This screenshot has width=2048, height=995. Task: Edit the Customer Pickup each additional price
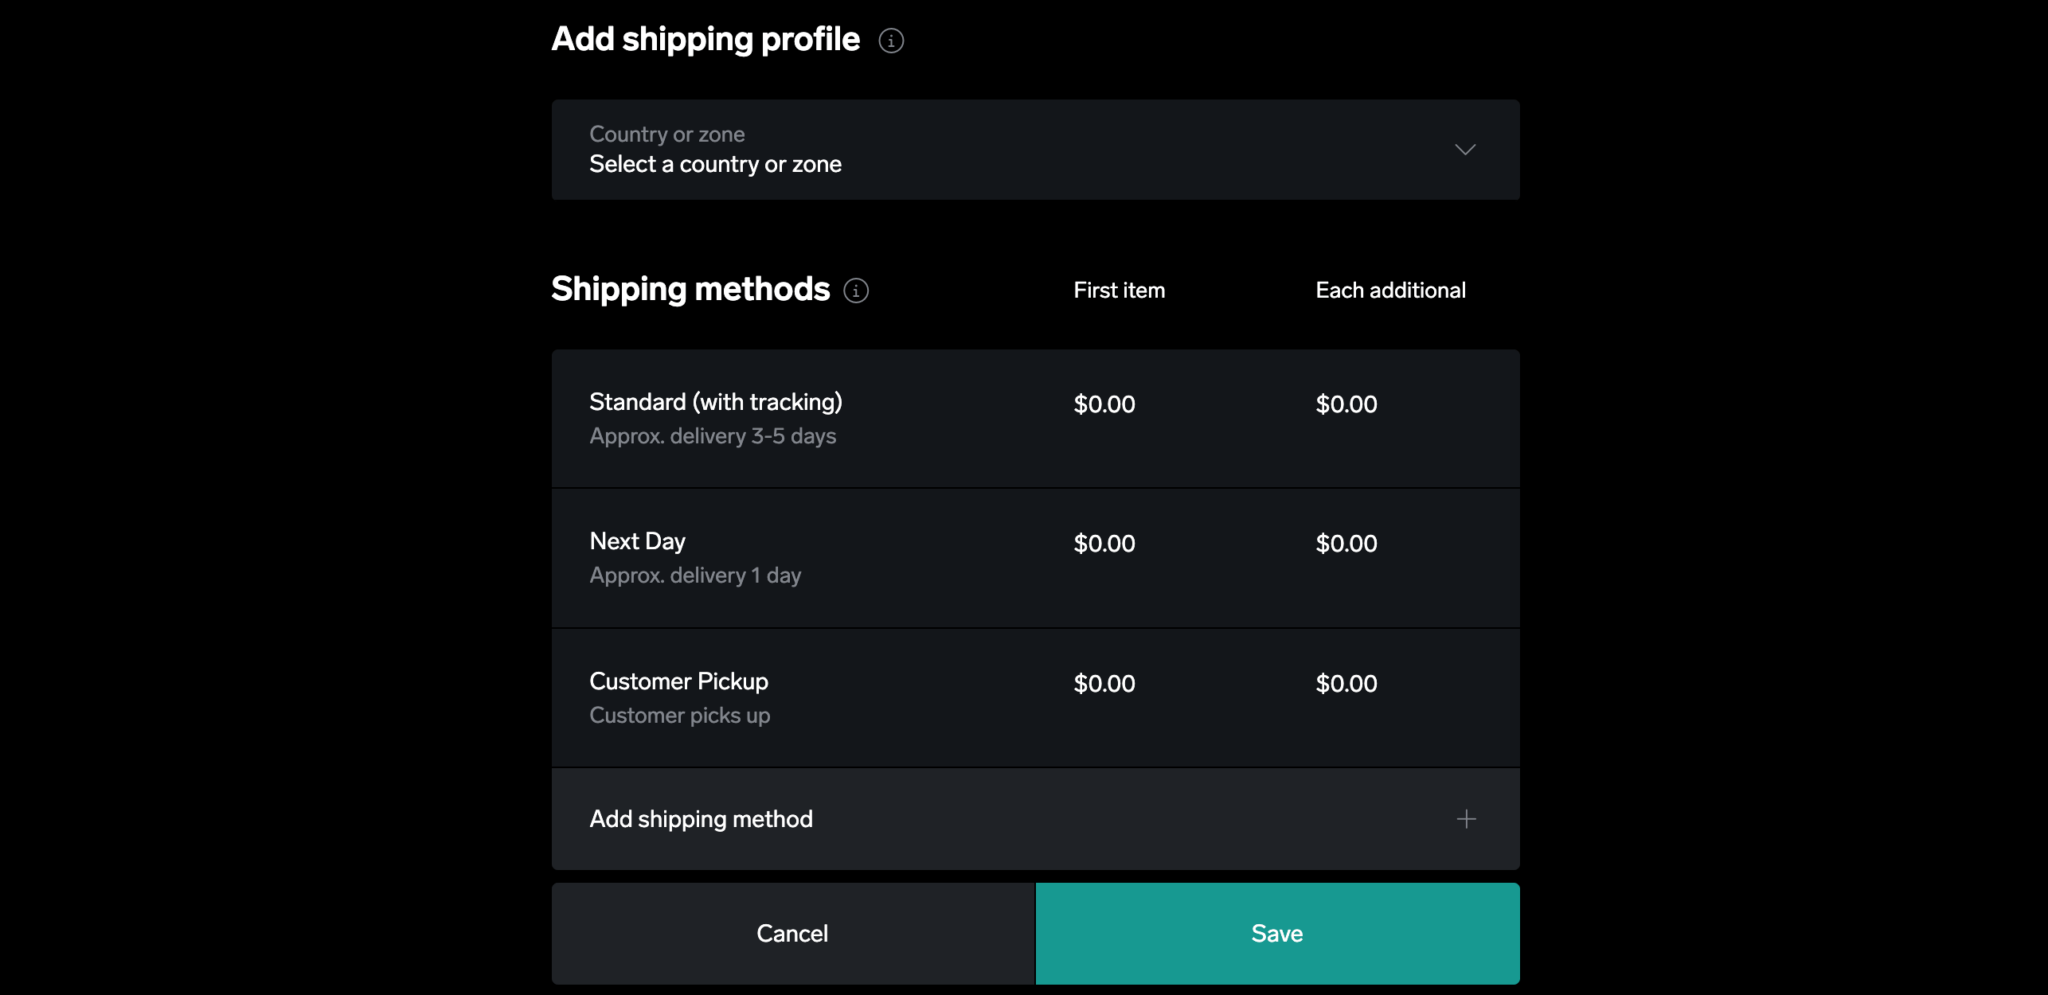pos(1346,683)
